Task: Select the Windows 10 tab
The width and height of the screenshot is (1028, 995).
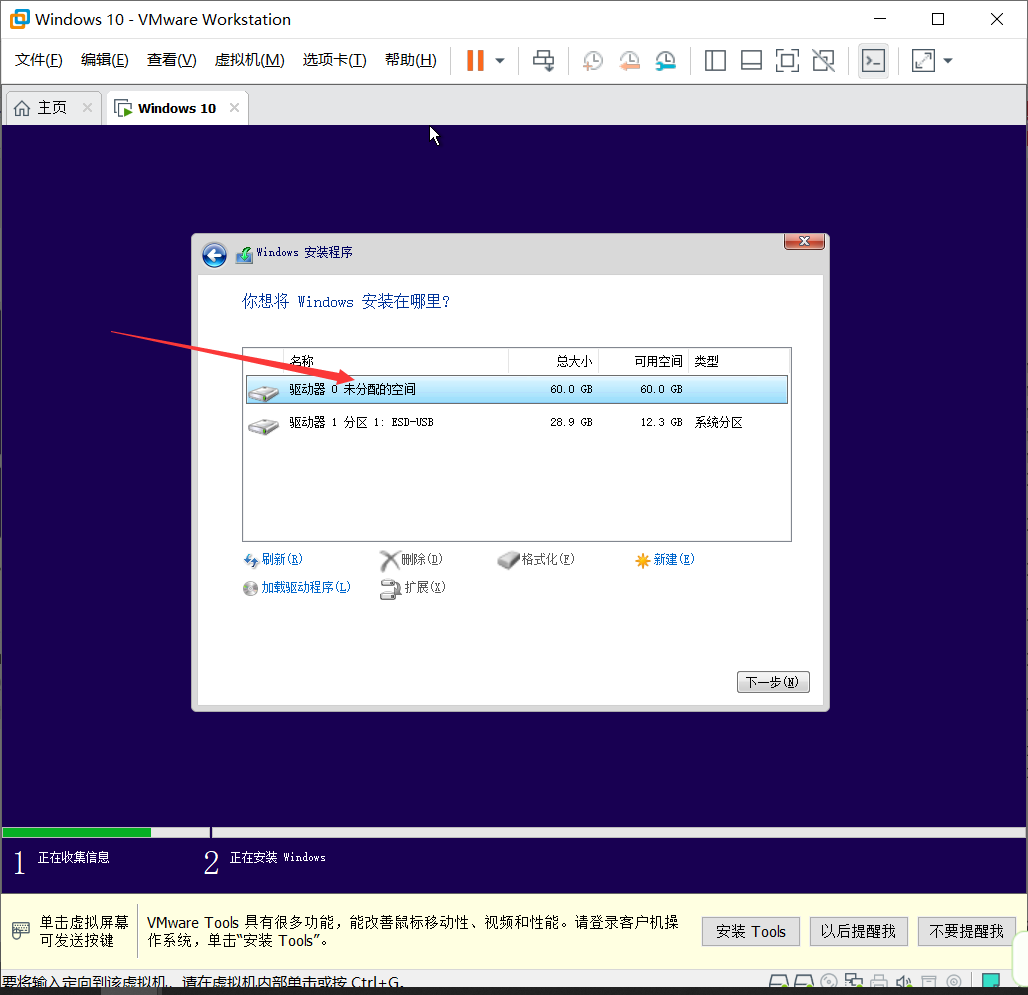Action: (x=176, y=107)
